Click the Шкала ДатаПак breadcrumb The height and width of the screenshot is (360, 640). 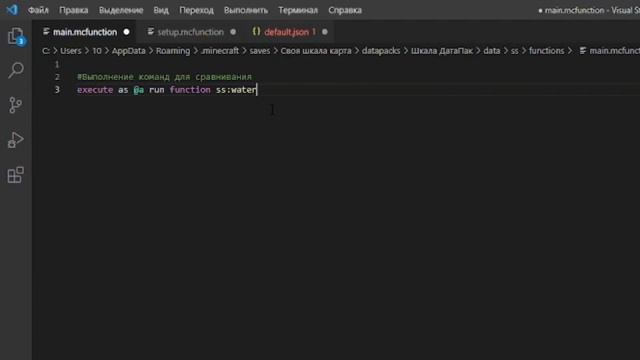tap(442, 51)
